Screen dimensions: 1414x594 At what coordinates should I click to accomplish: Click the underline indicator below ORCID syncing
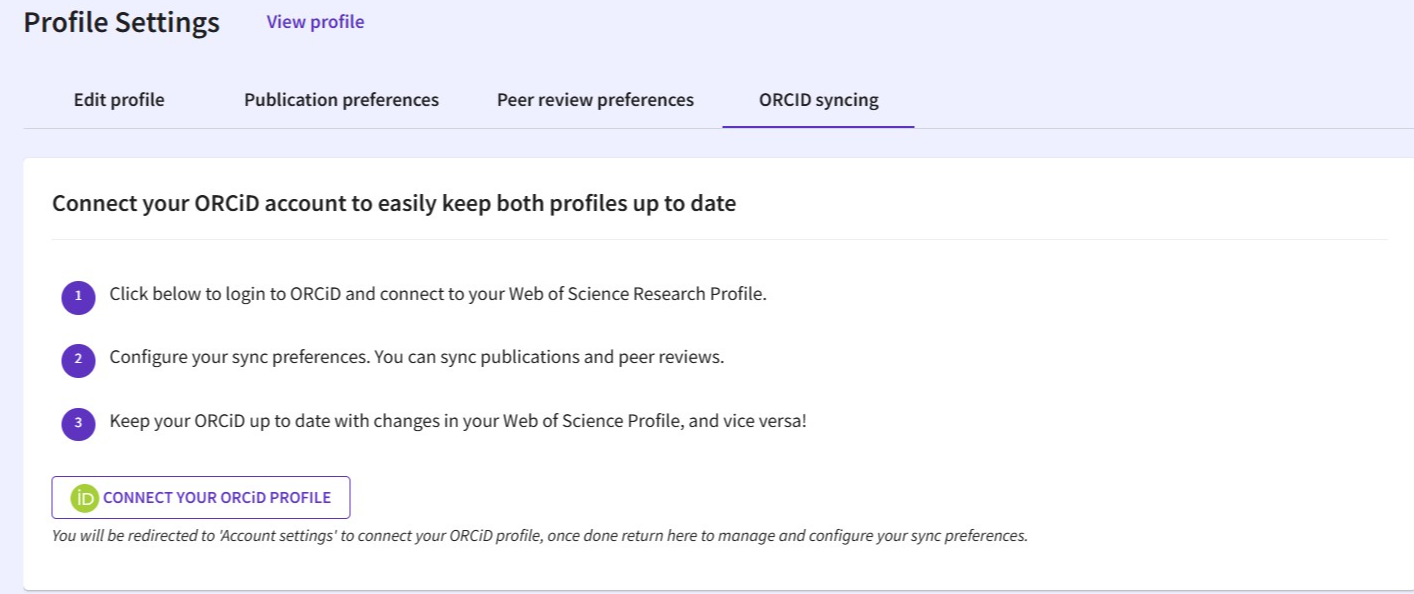pyautogui.click(x=818, y=124)
